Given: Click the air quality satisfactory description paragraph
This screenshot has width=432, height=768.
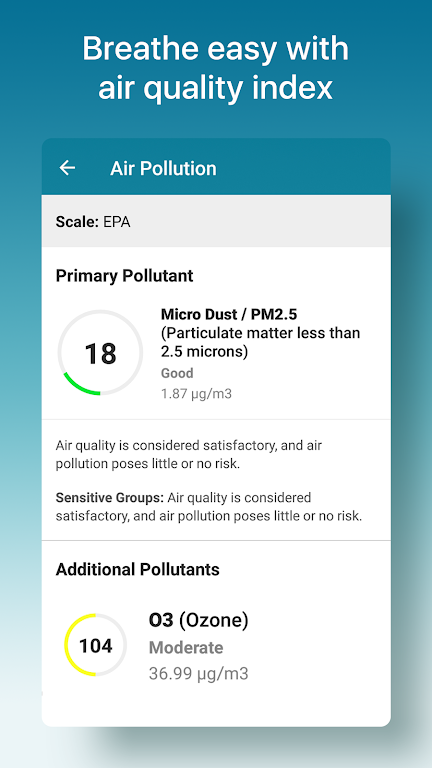Looking at the screenshot, I should pyautogui.click(x=189, y=455).
